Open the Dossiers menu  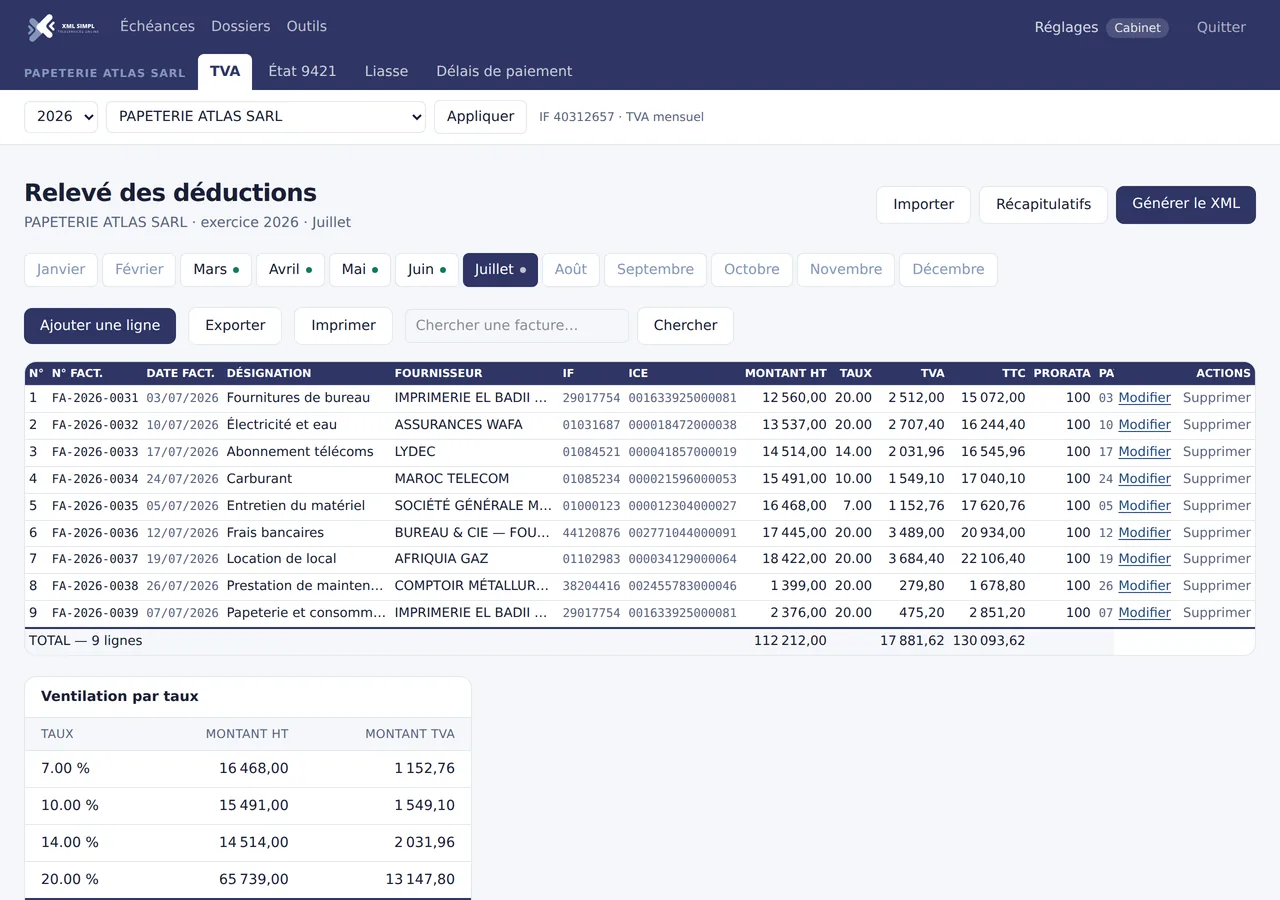241,27
